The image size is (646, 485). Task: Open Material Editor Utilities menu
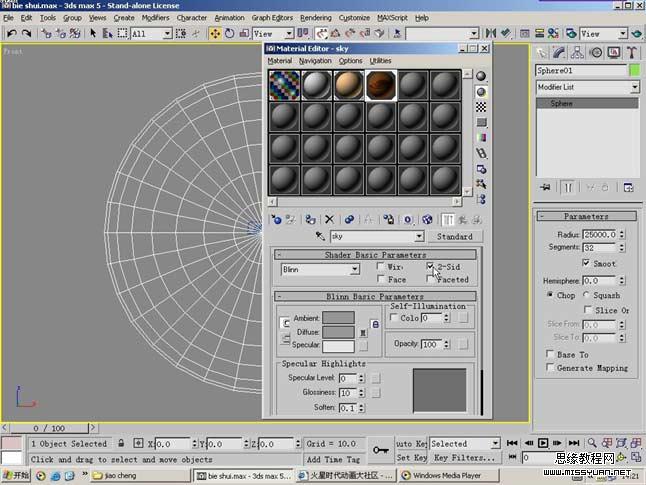point(380,61)
